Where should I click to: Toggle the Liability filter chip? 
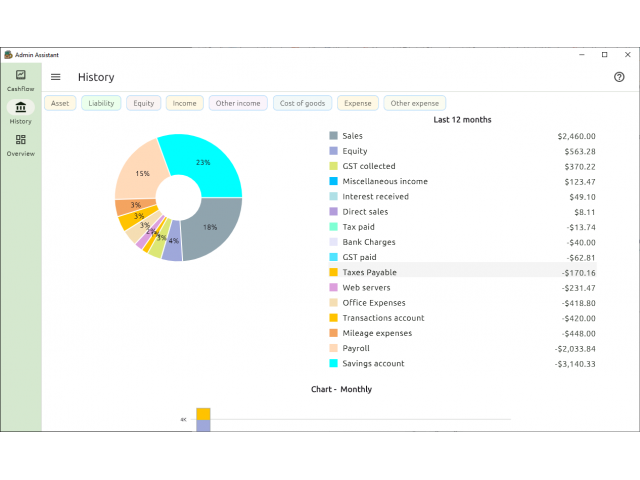tap(101, 103)
